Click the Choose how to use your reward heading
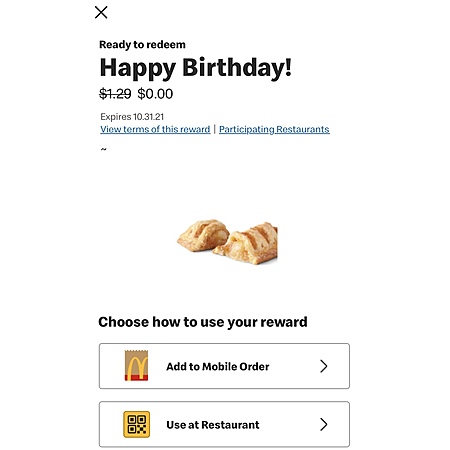Screen dimensions: 450x450 tap(203, 322)
